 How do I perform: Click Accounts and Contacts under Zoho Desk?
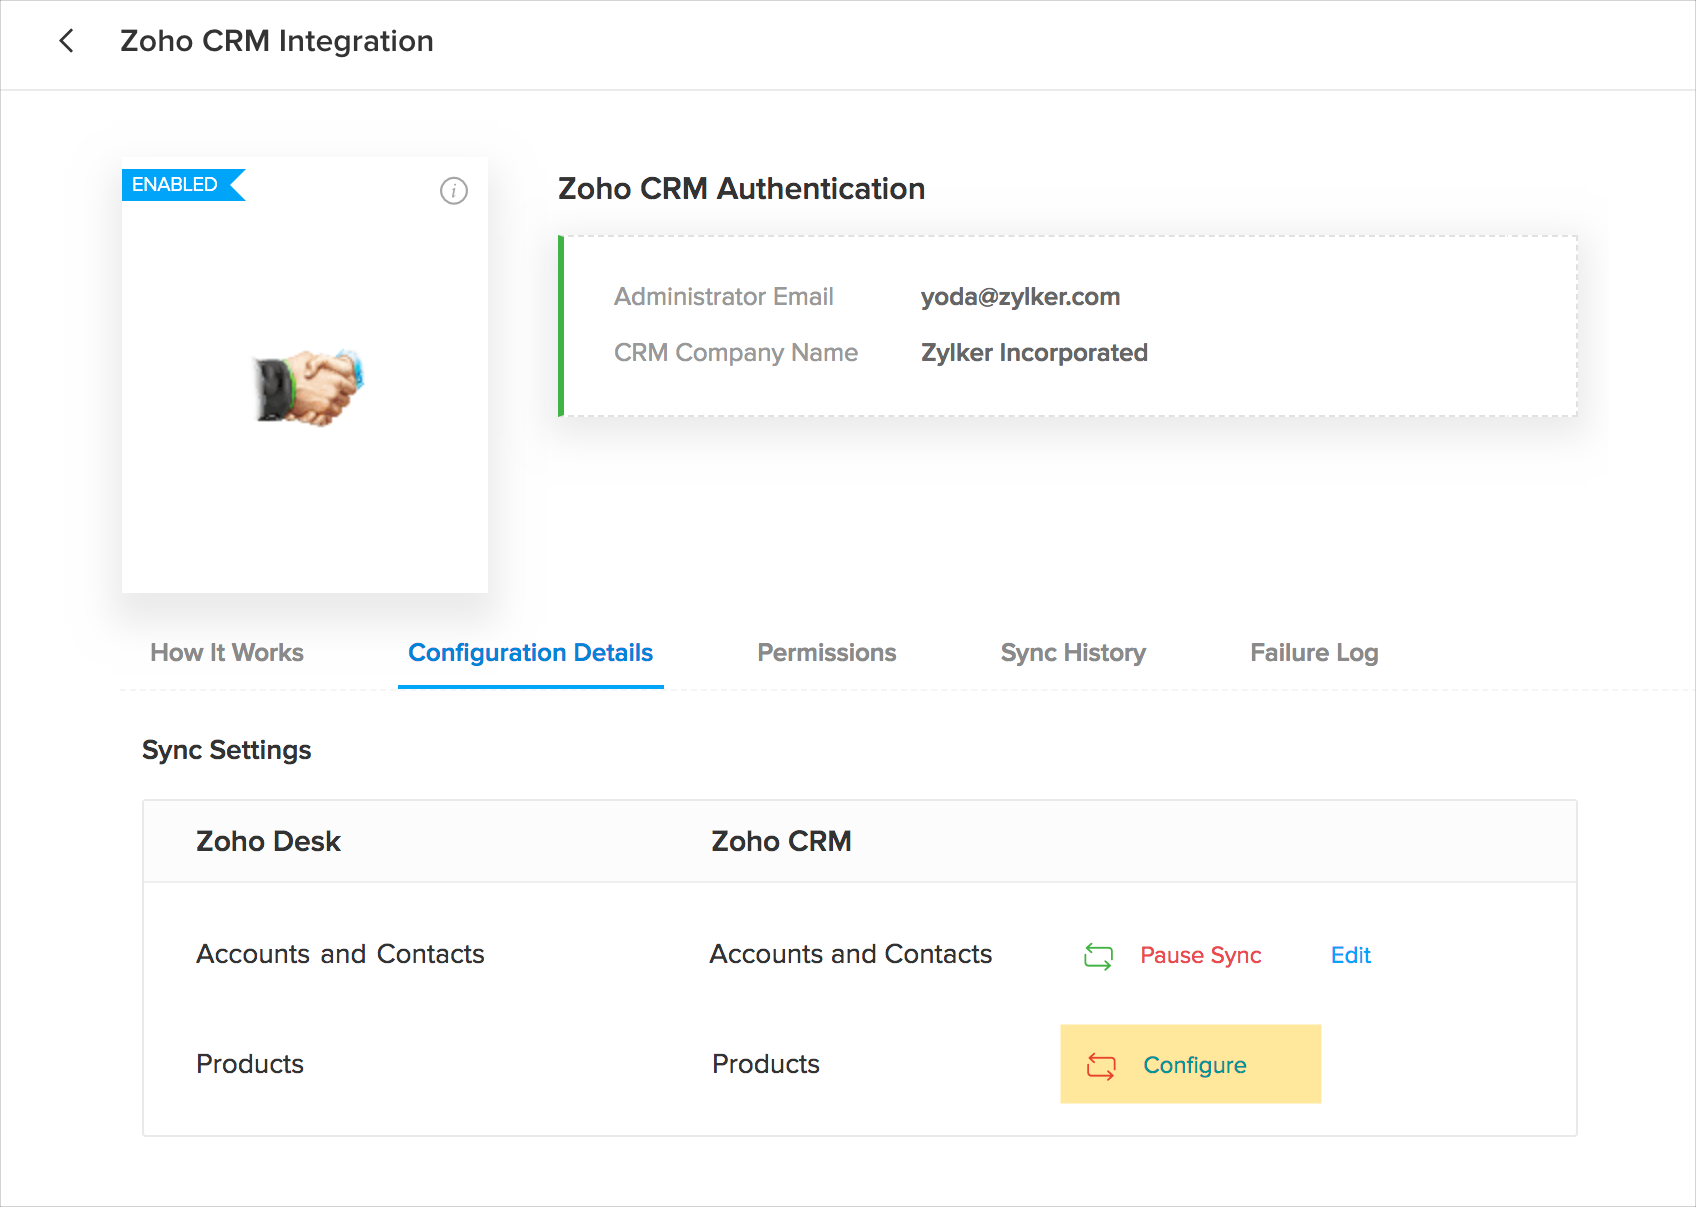[x=340, y=954]
